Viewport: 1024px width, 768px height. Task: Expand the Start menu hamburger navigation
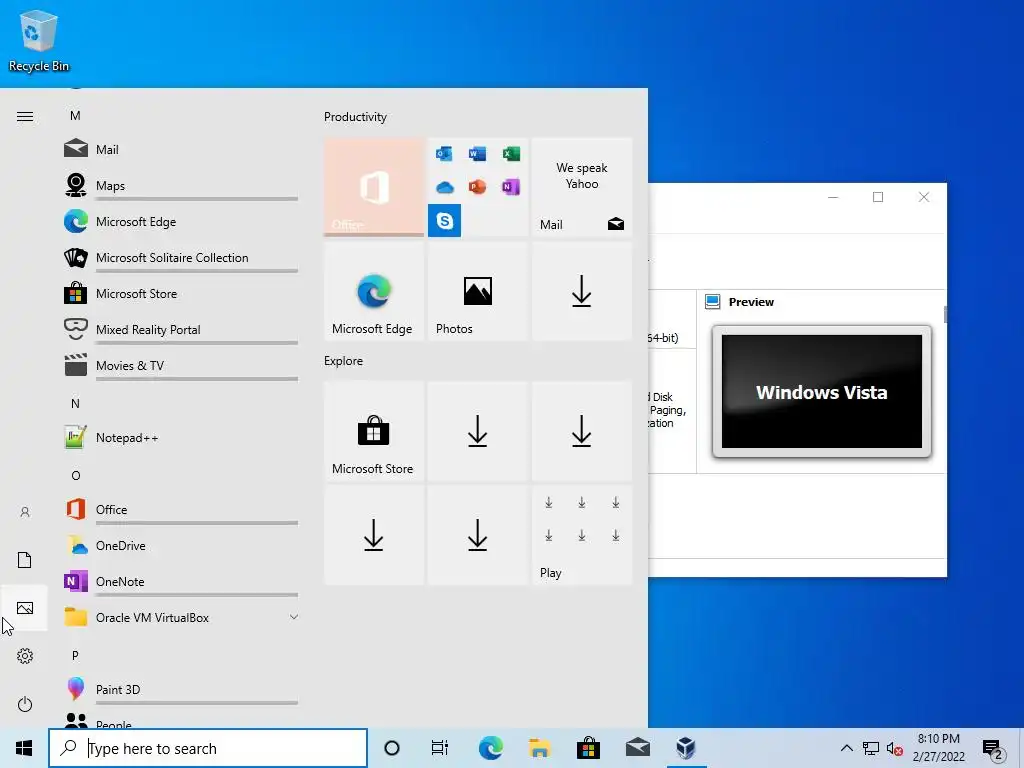pos(25,116)
